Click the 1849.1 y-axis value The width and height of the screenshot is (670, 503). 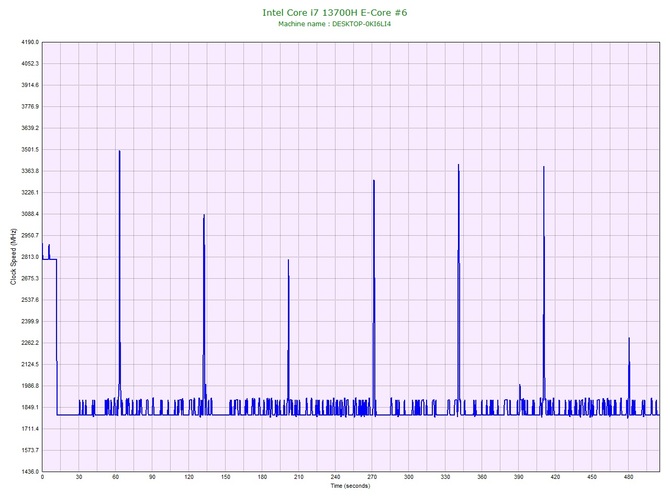click(x=30, y=407)
